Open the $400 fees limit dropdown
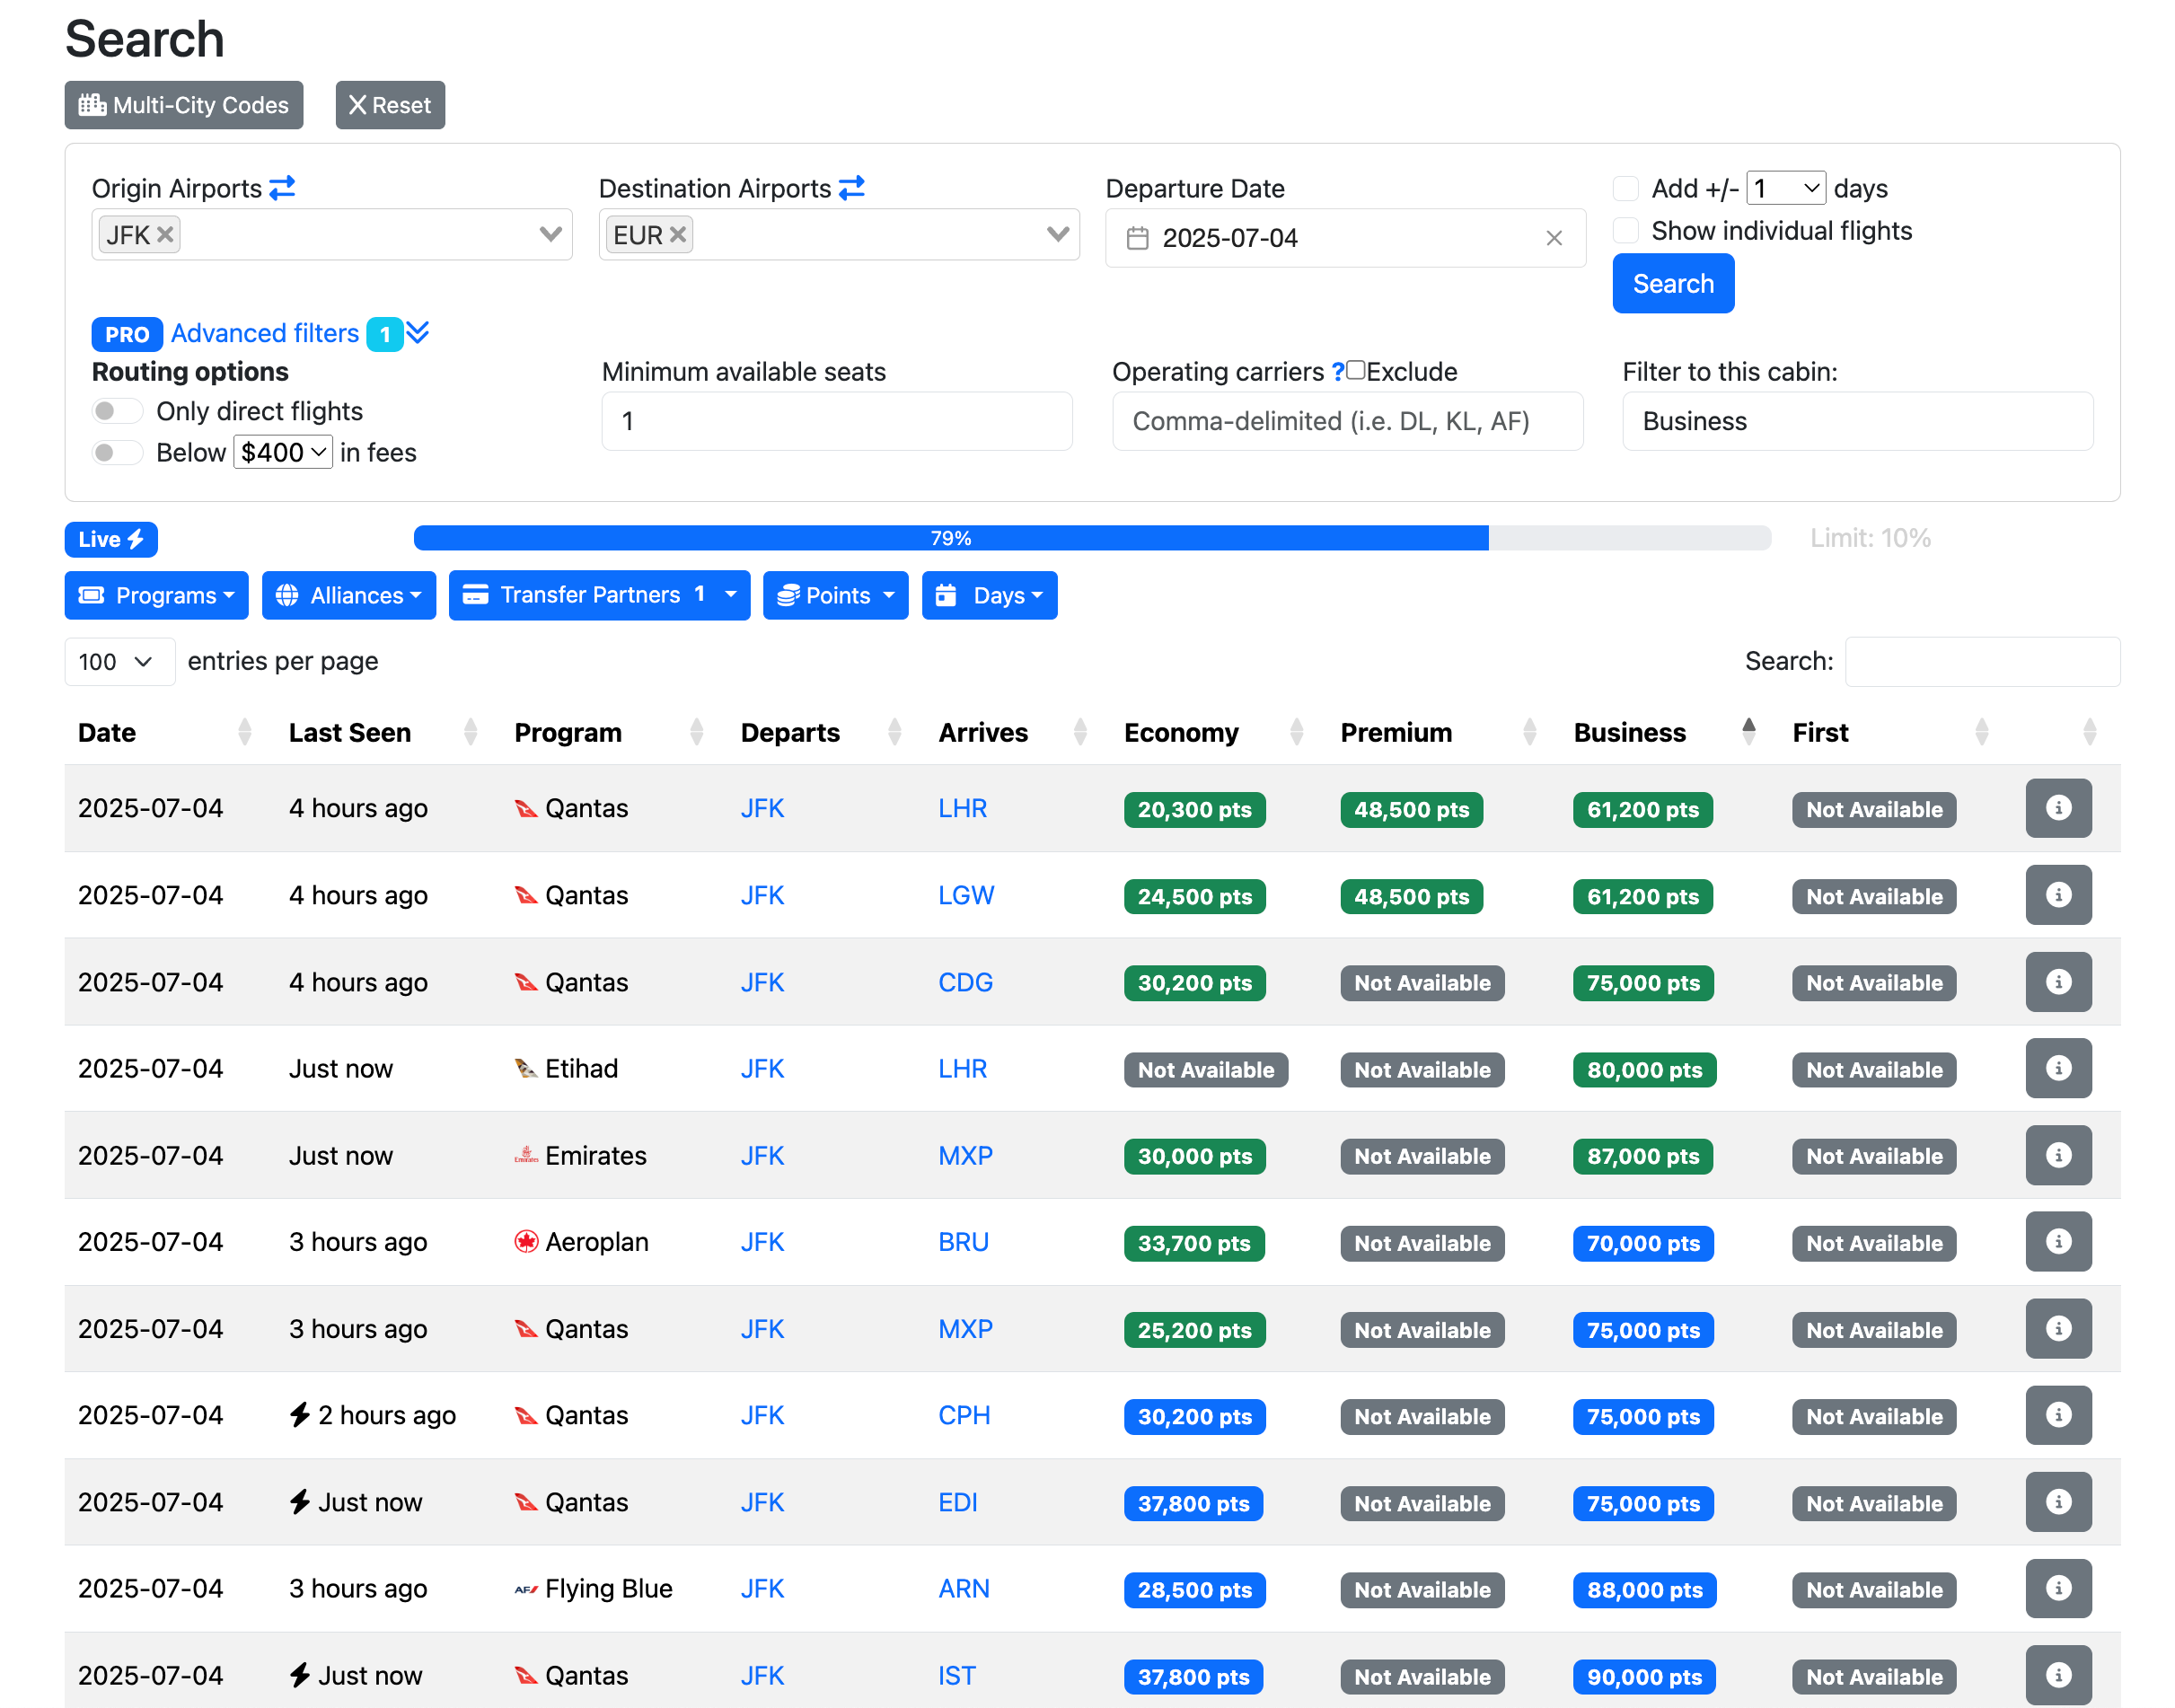Screen dimensions: 2175x1708 coord(283,452)
